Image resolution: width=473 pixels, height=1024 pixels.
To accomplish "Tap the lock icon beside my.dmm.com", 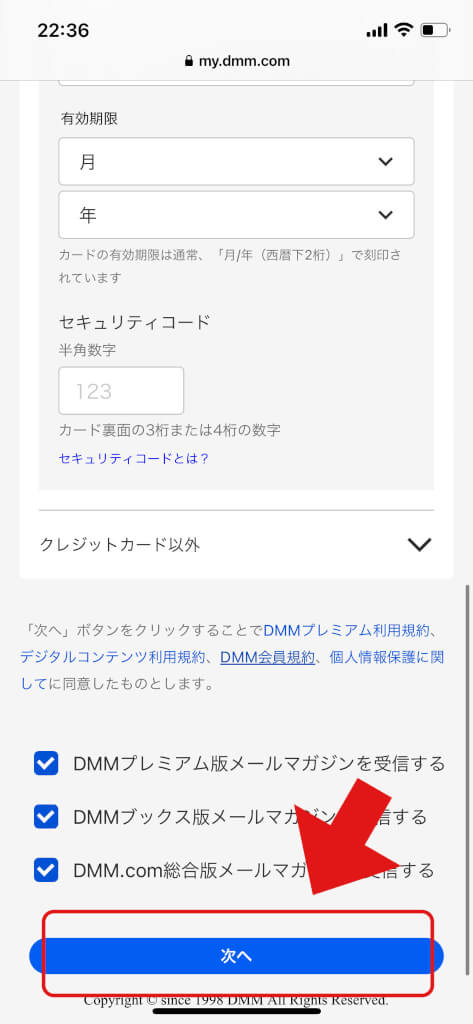I will pyautogui.click(x=189, y=61).
